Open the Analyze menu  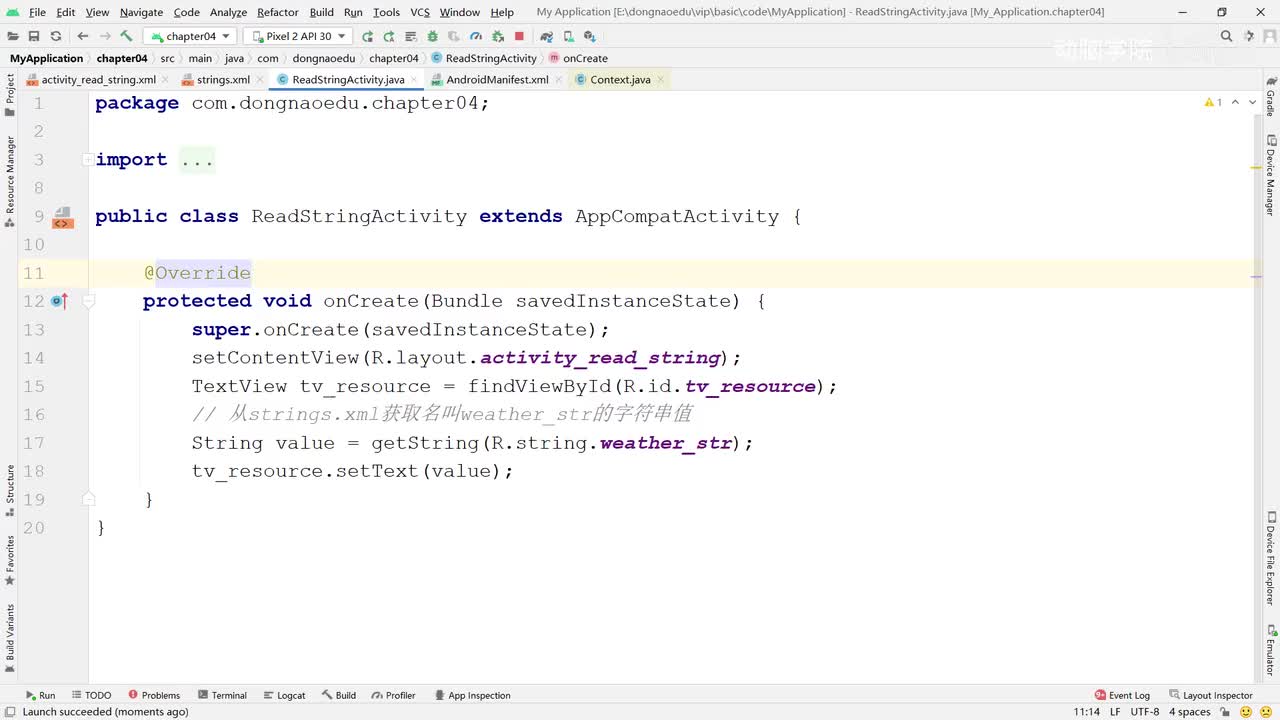click(x=228, y=12)
